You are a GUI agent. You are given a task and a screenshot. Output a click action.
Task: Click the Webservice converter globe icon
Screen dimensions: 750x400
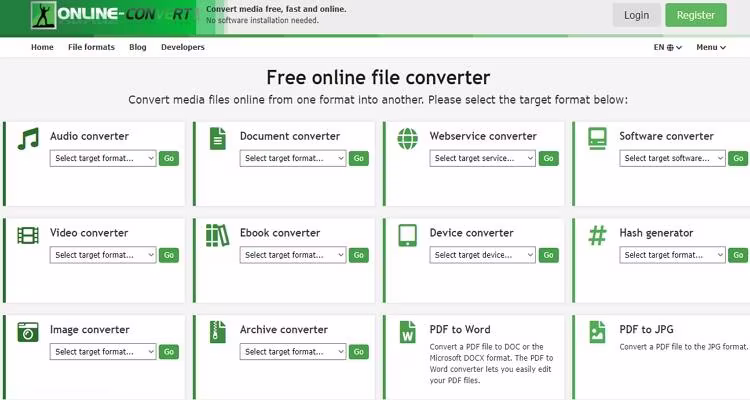click(x=408, y=139)
